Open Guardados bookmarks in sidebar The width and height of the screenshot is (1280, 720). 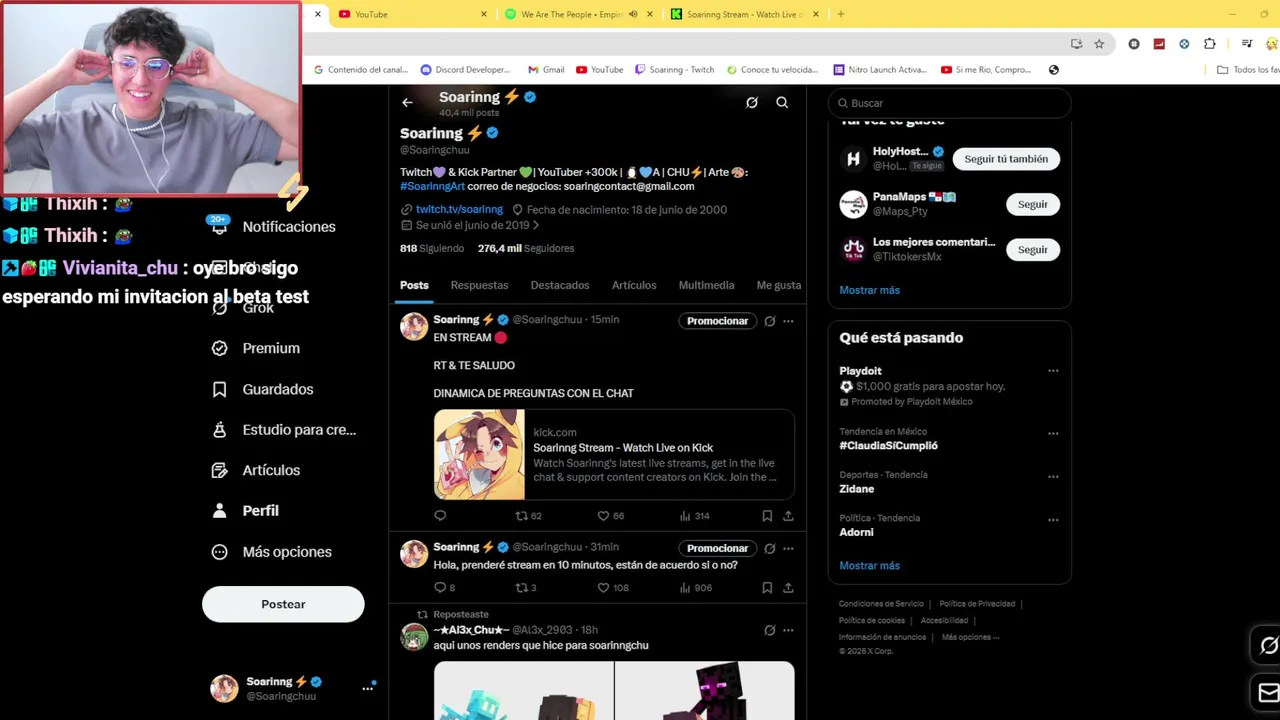point(263,389)
